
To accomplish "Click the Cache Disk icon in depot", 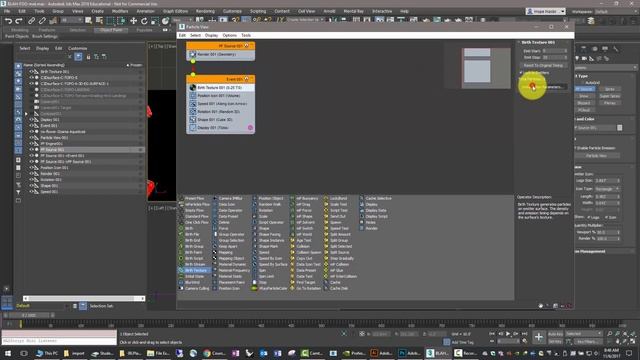I will [326, 289].
